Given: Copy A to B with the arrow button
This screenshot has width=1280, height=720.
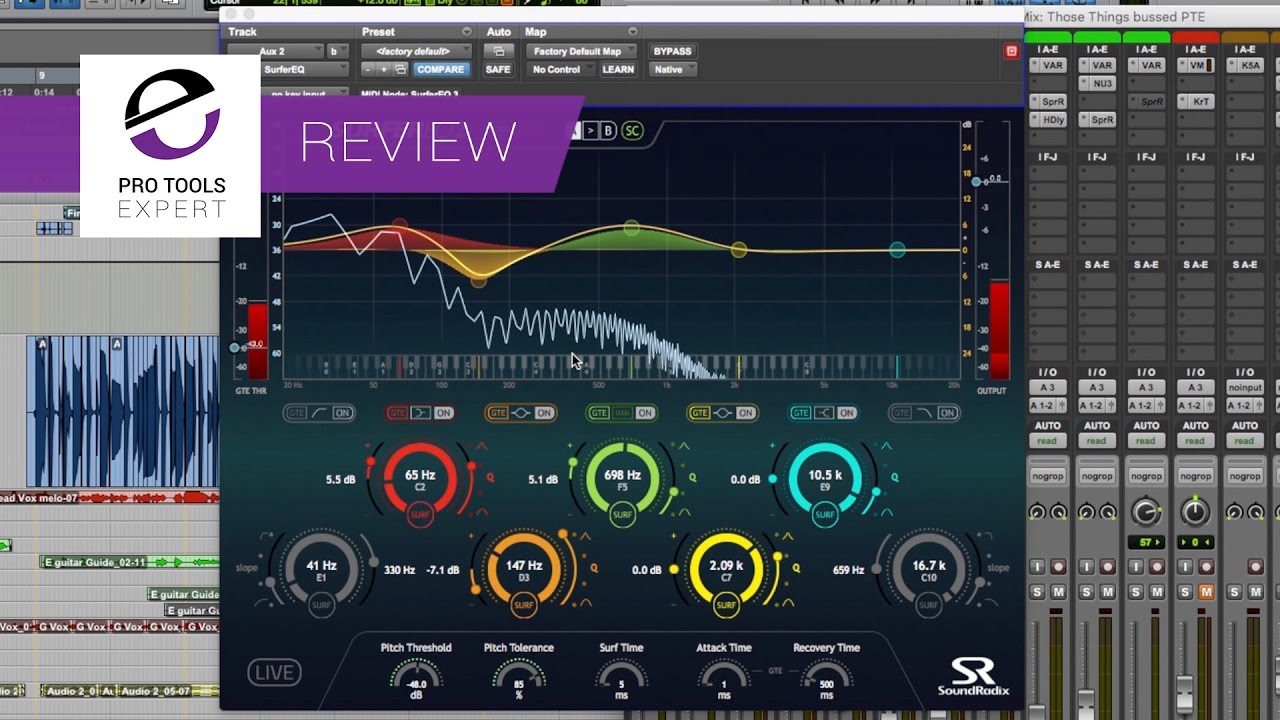Looking at the screenshot, I should point(590,131).
